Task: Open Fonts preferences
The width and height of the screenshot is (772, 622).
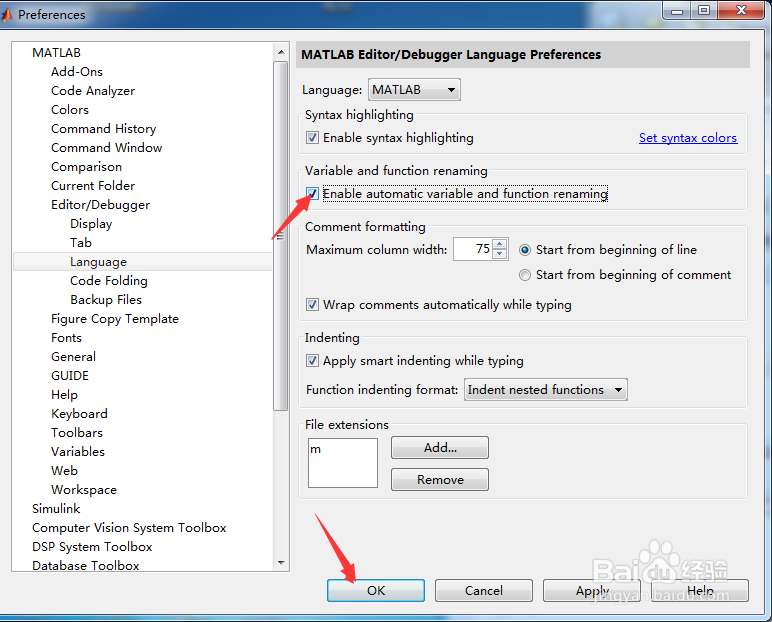Action: point(66,338)
